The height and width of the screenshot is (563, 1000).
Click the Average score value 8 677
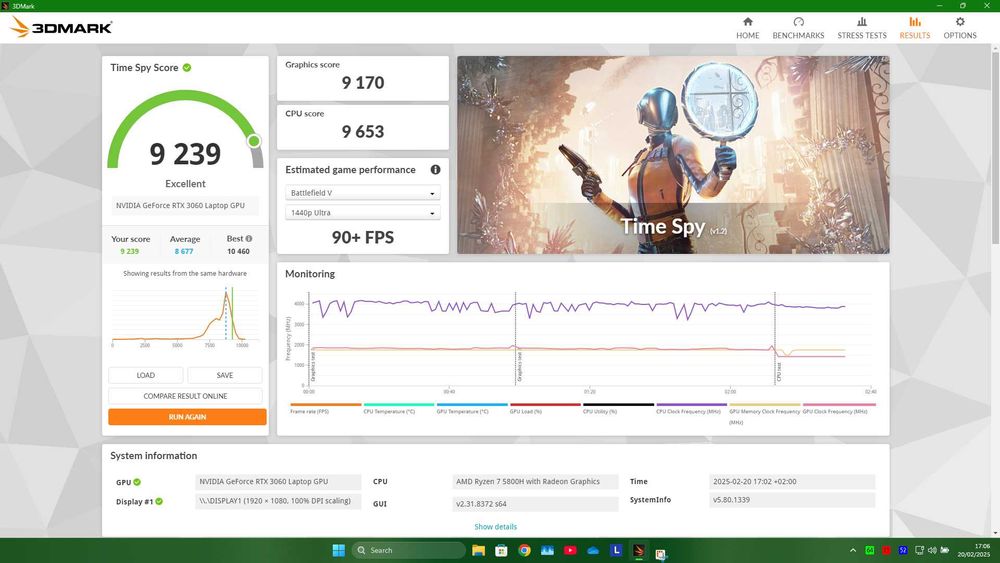[x=184, y=251]
